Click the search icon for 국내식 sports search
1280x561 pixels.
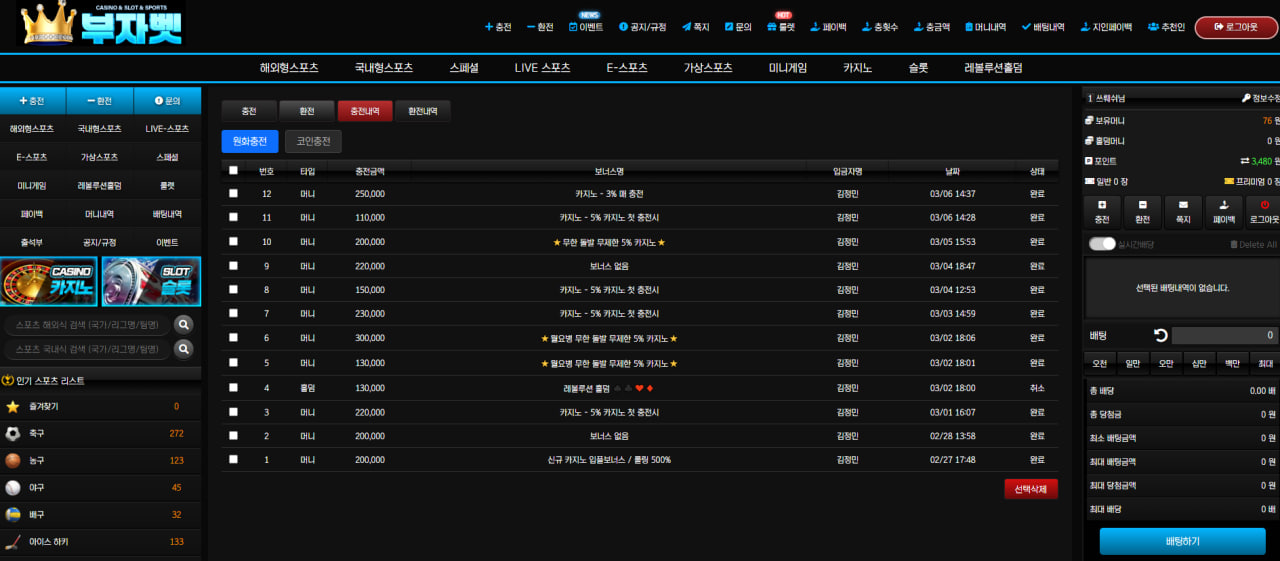tap(184, 349)
